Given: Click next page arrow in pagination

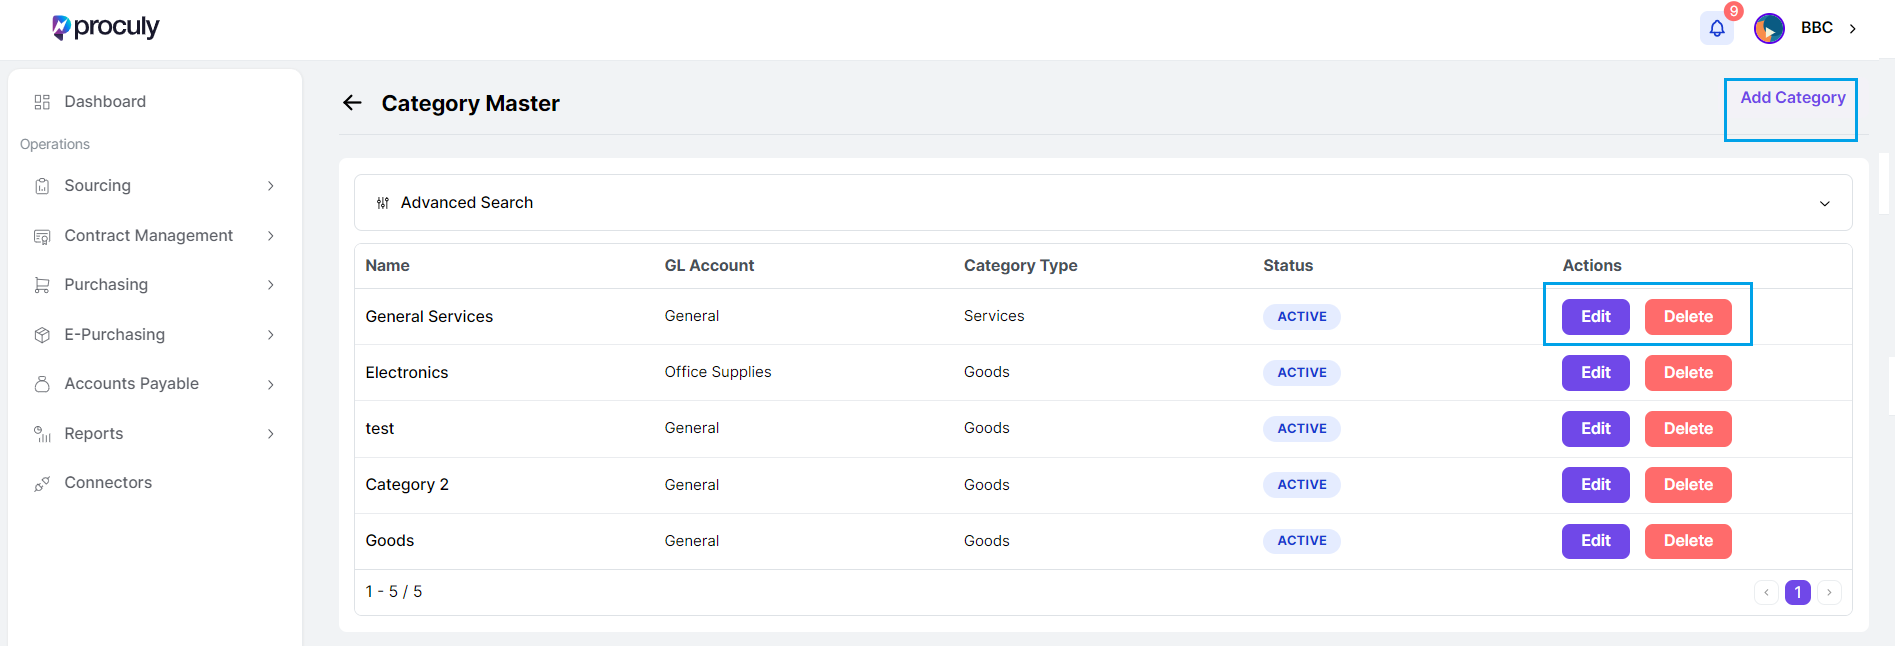Looking at the screenshot, I should tap(1829, 592).
